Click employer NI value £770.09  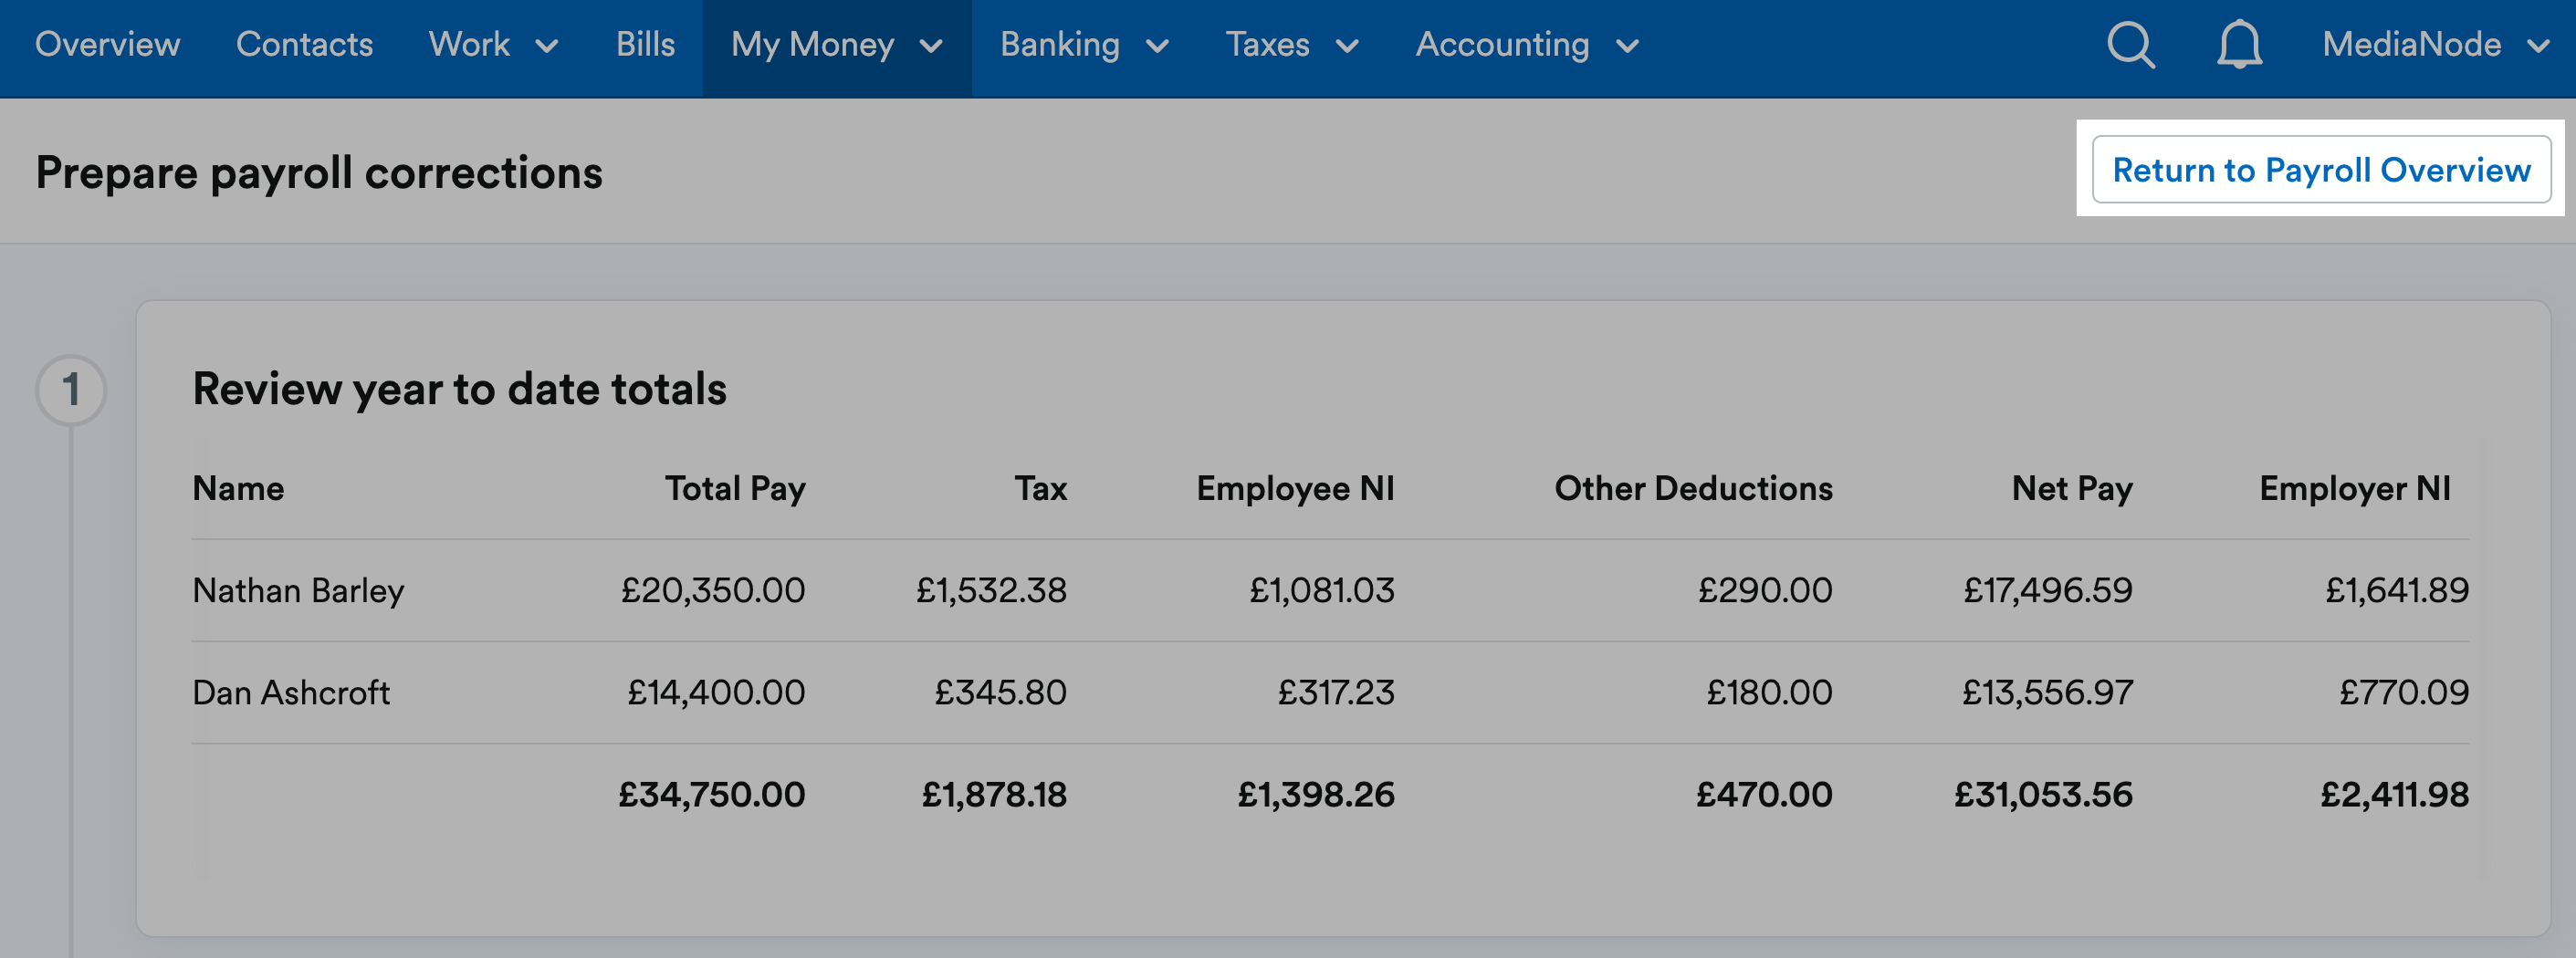(x=2404, y=693)
